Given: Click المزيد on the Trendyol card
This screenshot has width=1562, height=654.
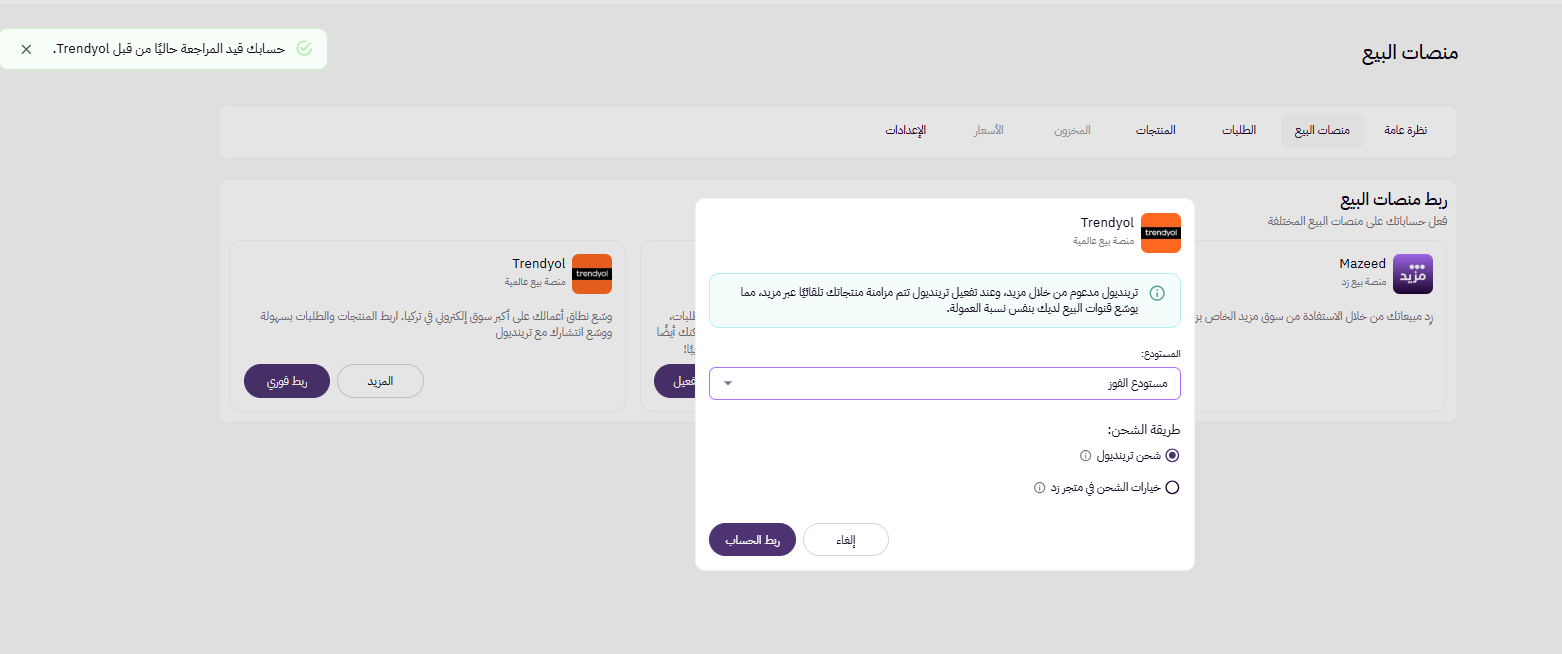Looking at the screenshot, I should coord(380,381).
